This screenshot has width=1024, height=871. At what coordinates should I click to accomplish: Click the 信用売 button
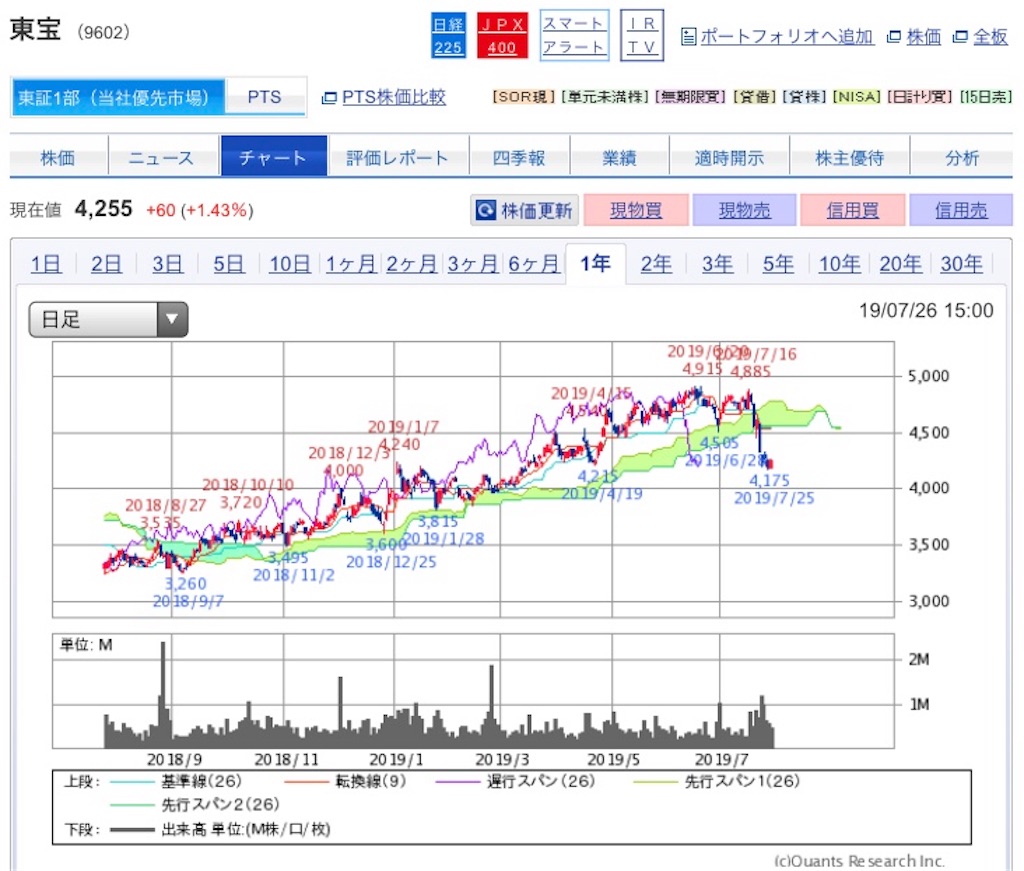point(961,210)
